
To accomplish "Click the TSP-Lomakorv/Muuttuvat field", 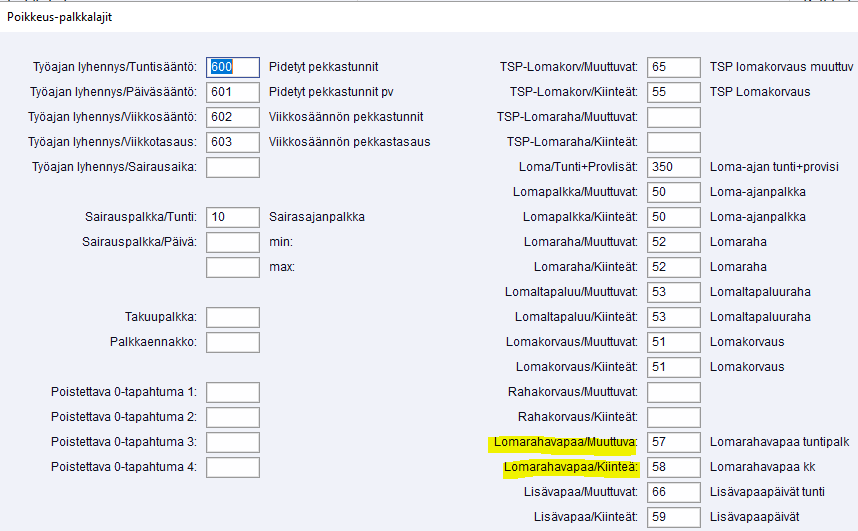I will (673, 67).
